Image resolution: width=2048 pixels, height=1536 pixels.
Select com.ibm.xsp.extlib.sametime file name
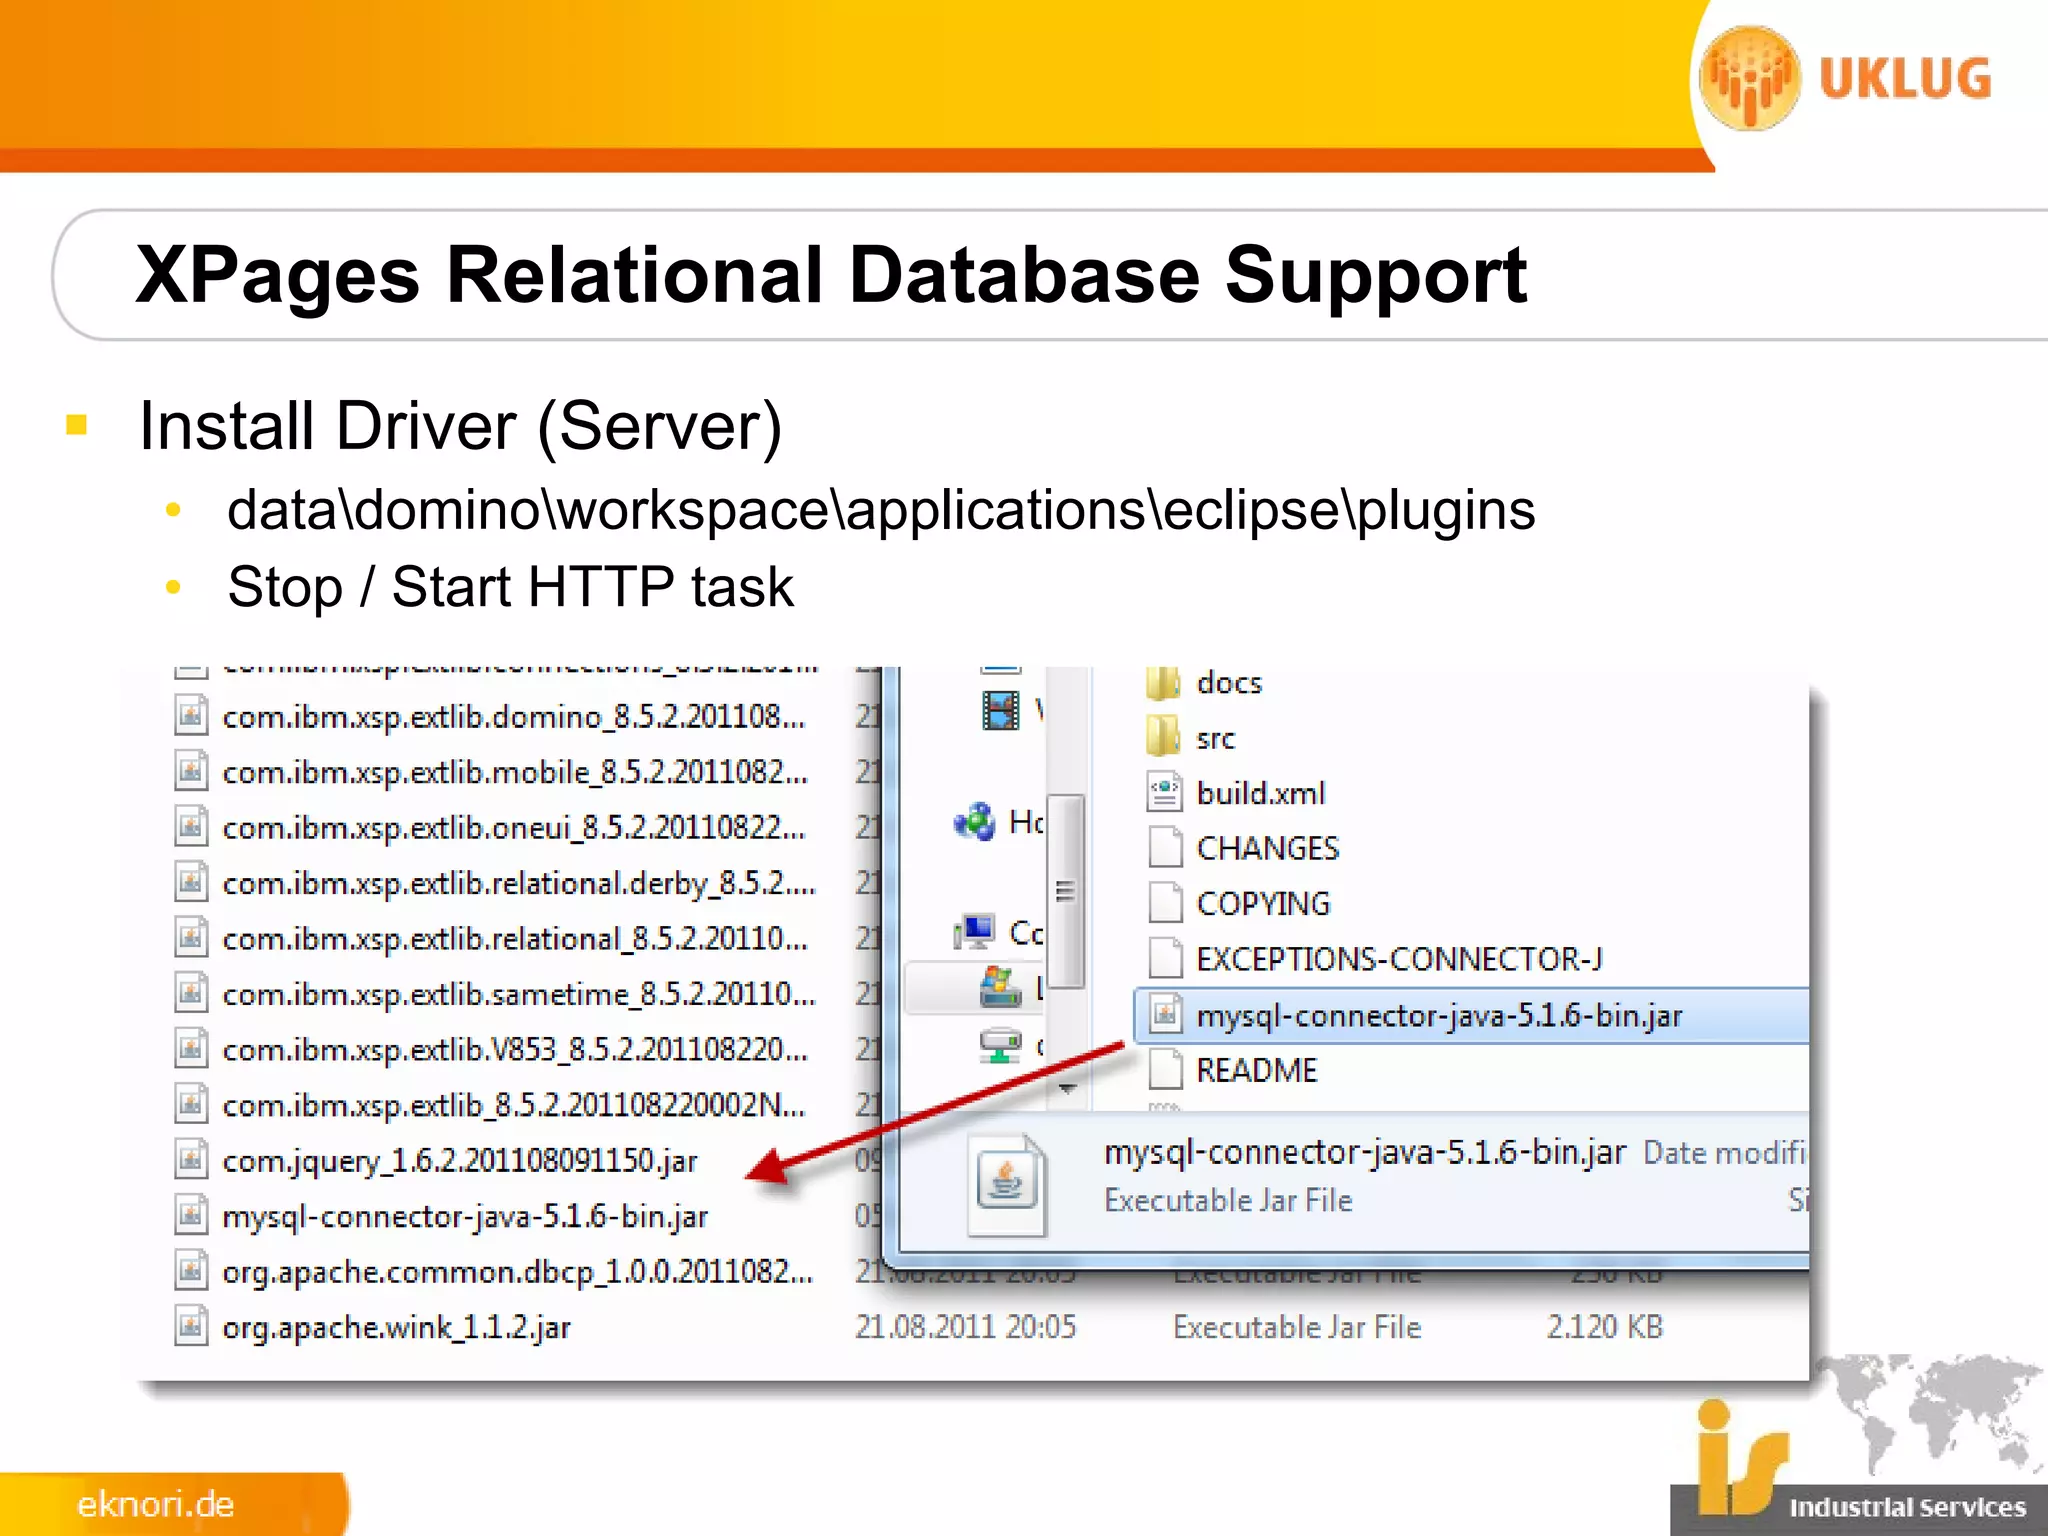[519, 994]
